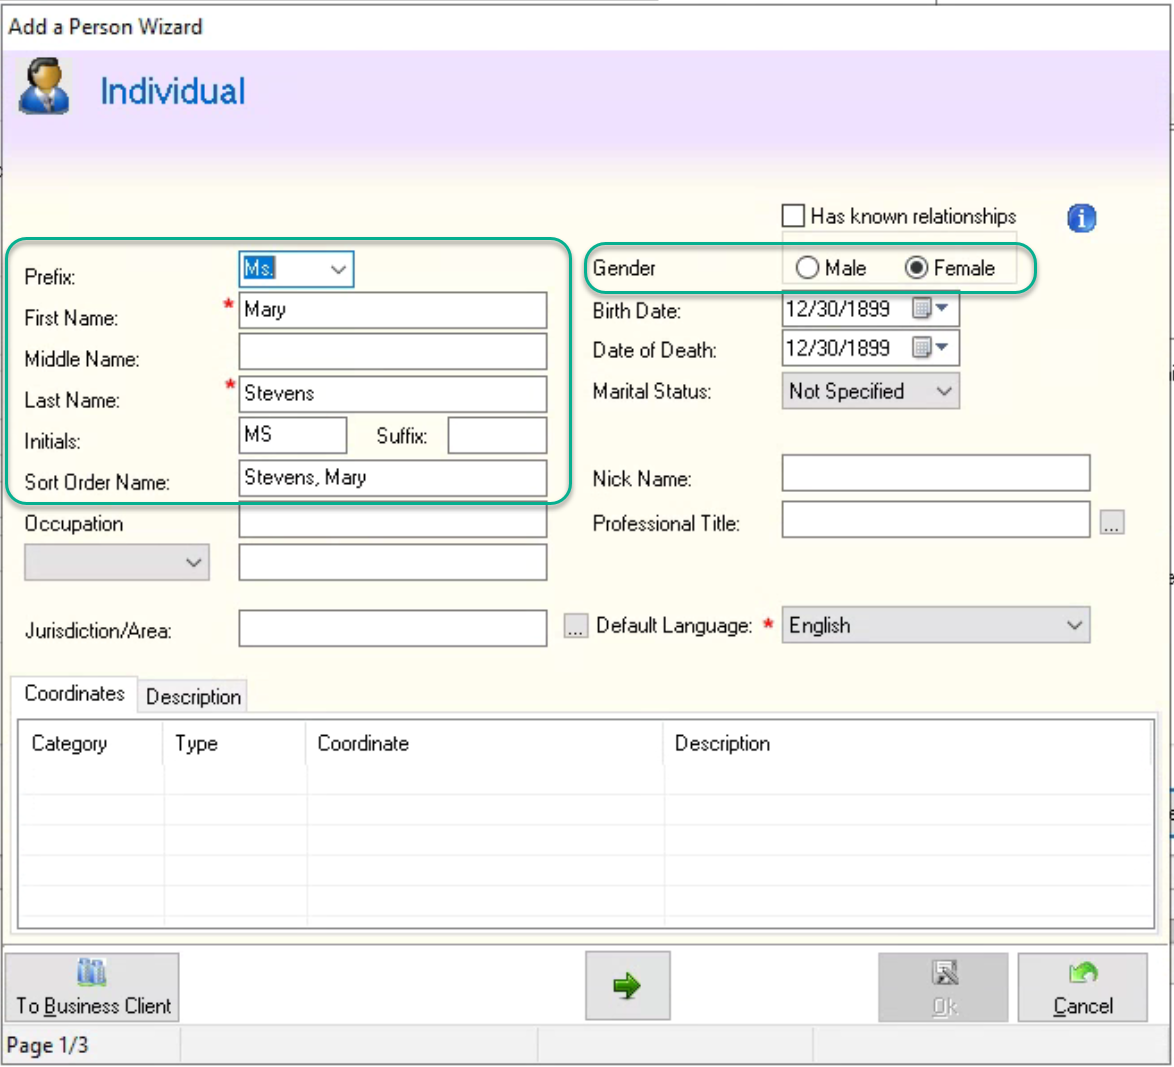1174x1067 pixels.
Task: Click the Coordinate column header
Action: 484,744
